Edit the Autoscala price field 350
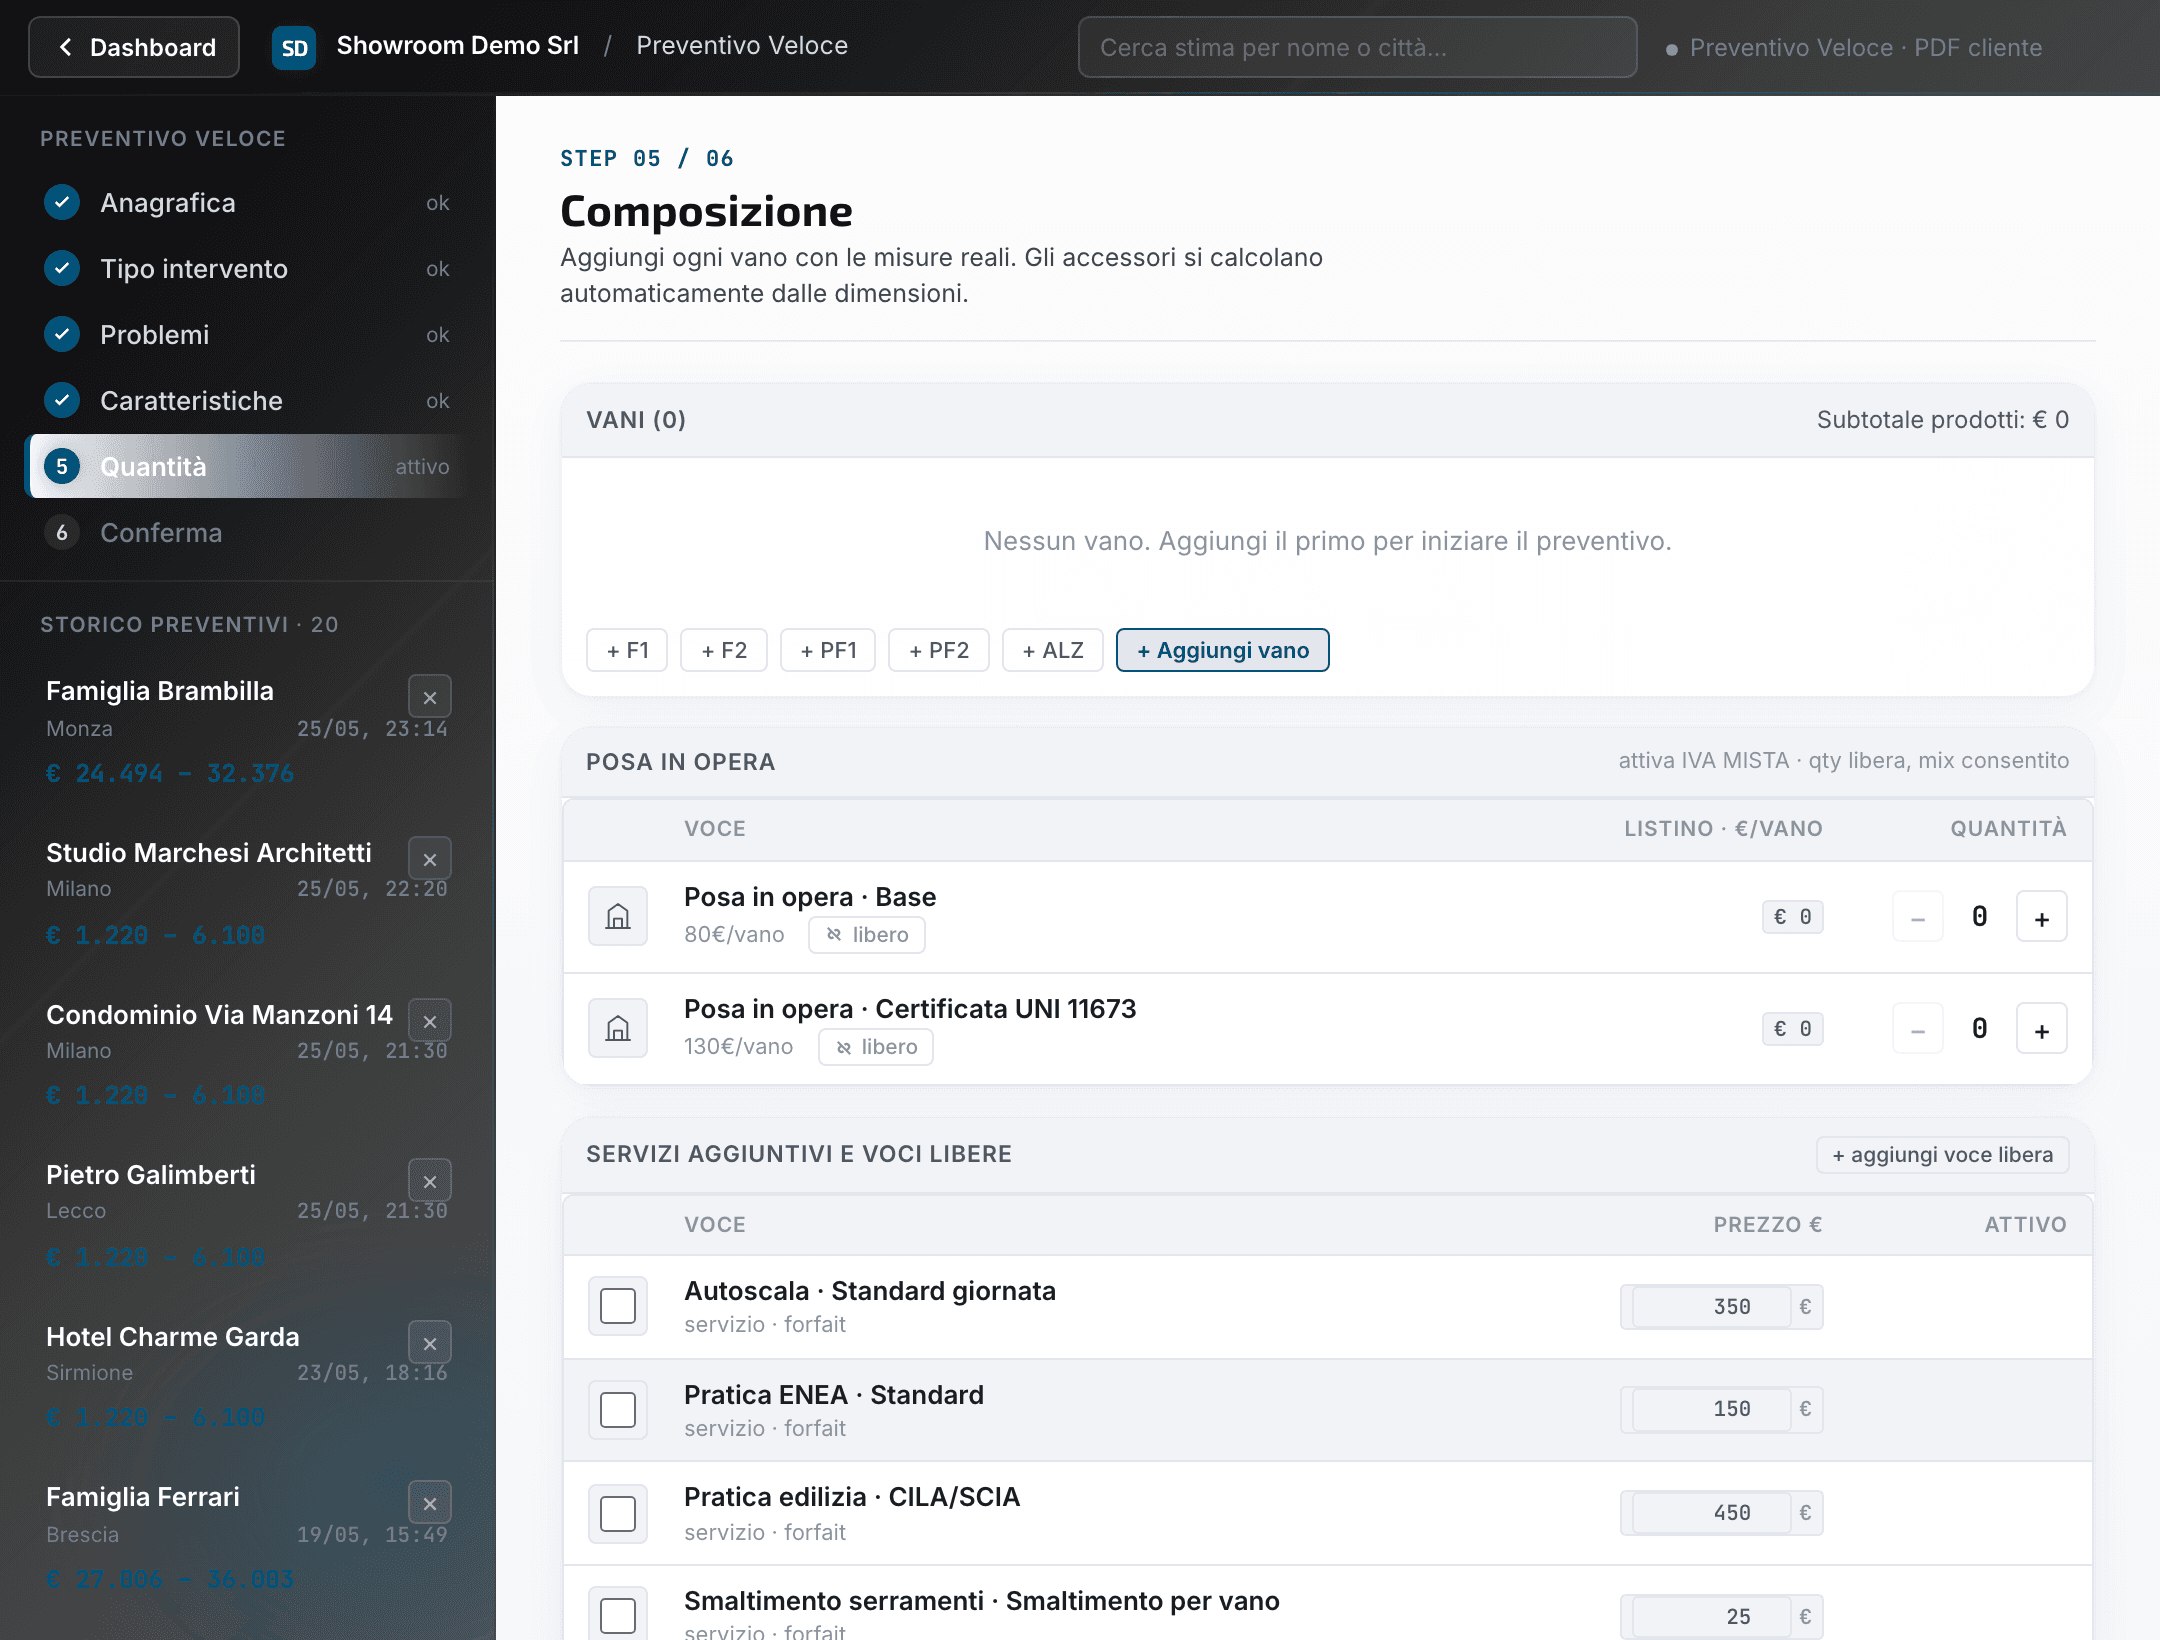 click(1711, 1307)
